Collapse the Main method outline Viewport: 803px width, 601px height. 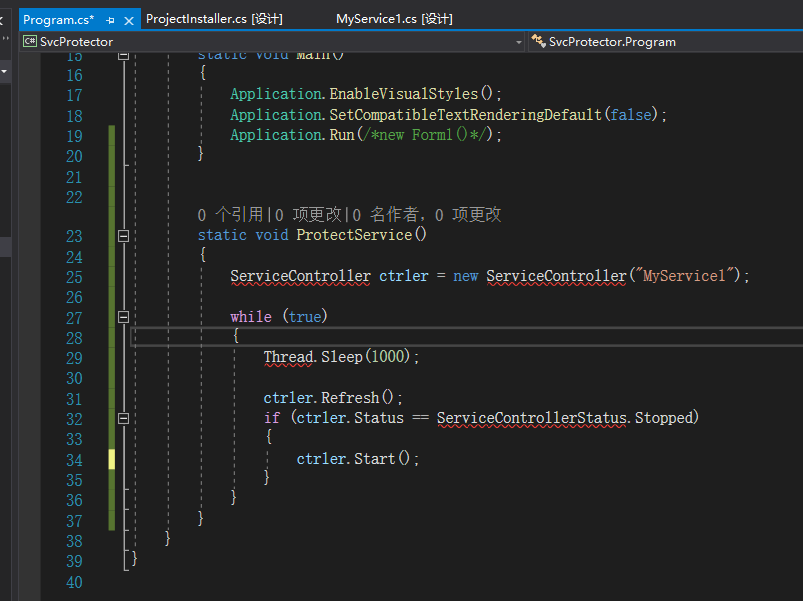coord(124,56)
